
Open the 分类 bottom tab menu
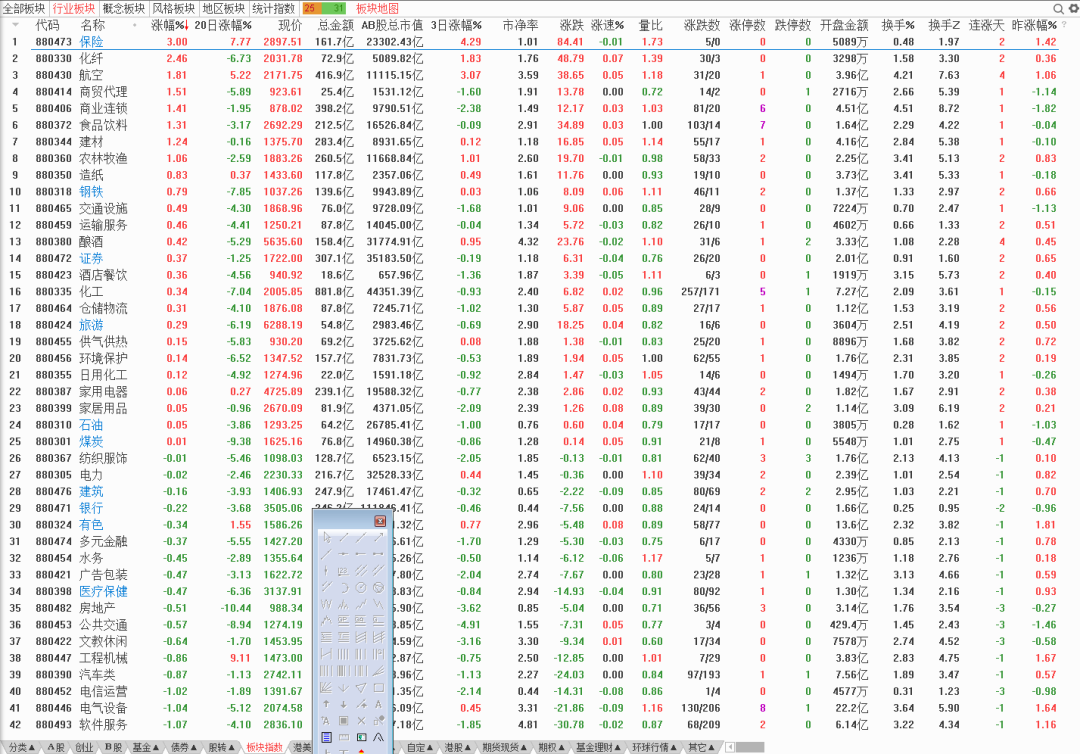click(x=22, y=747)
